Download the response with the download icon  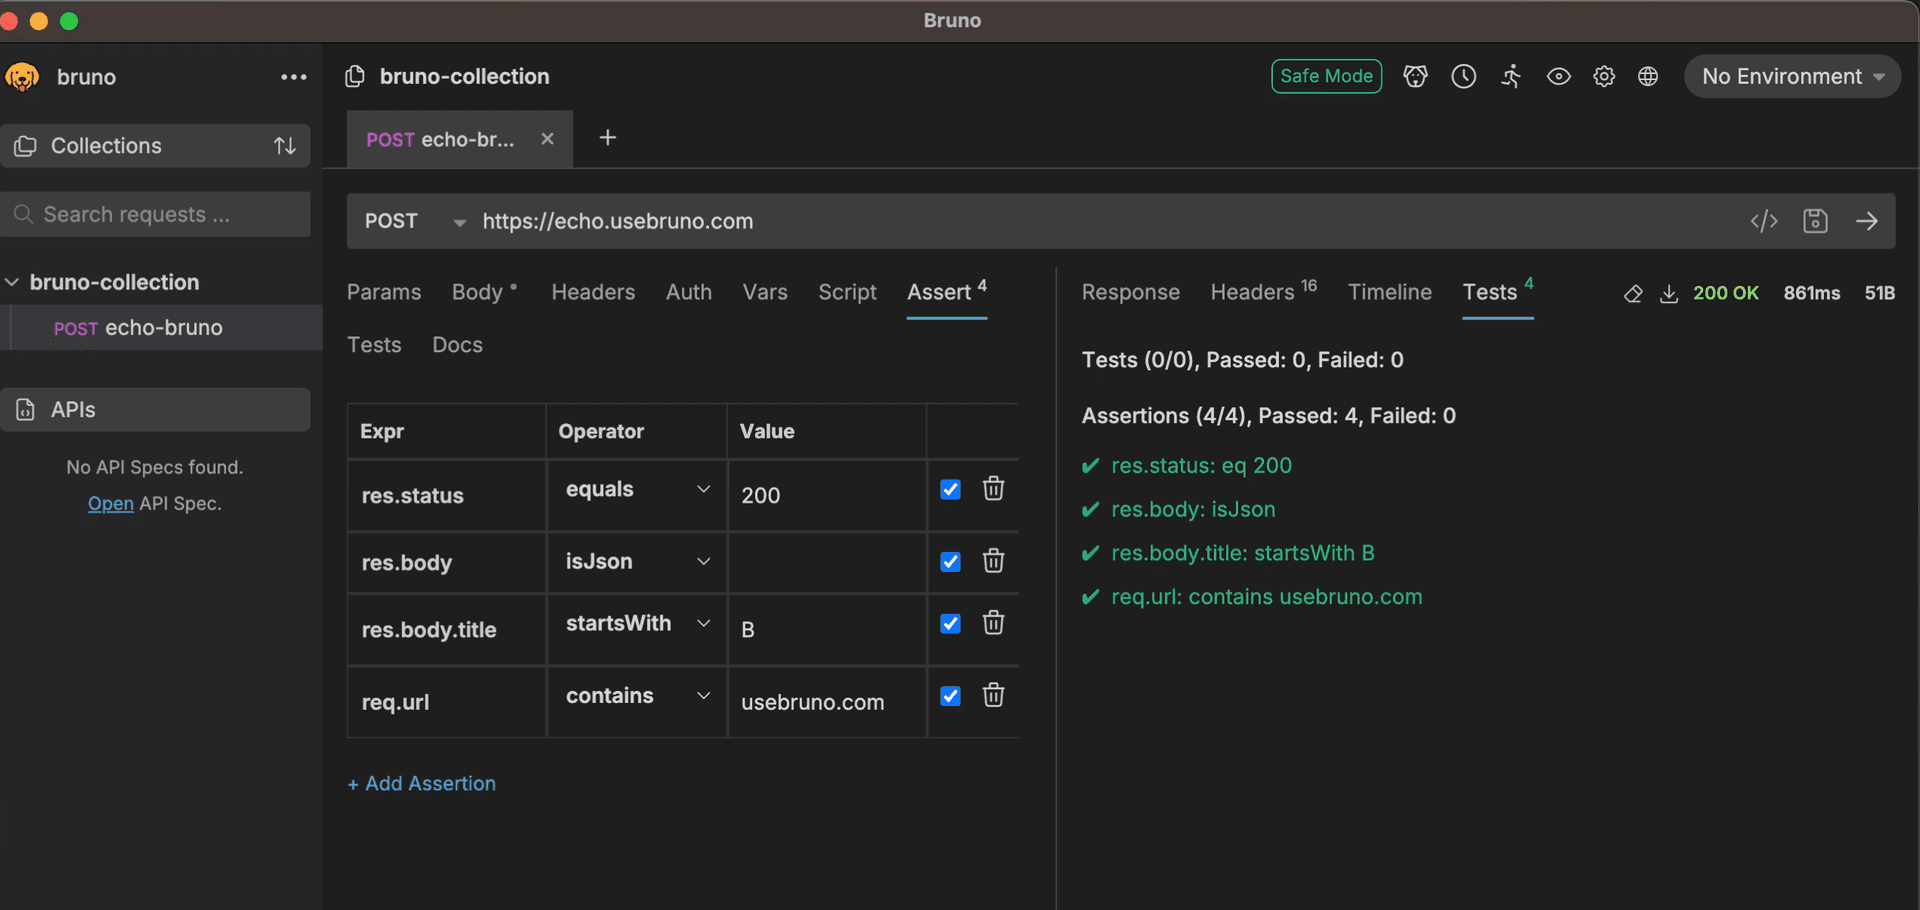point(1669,293)
